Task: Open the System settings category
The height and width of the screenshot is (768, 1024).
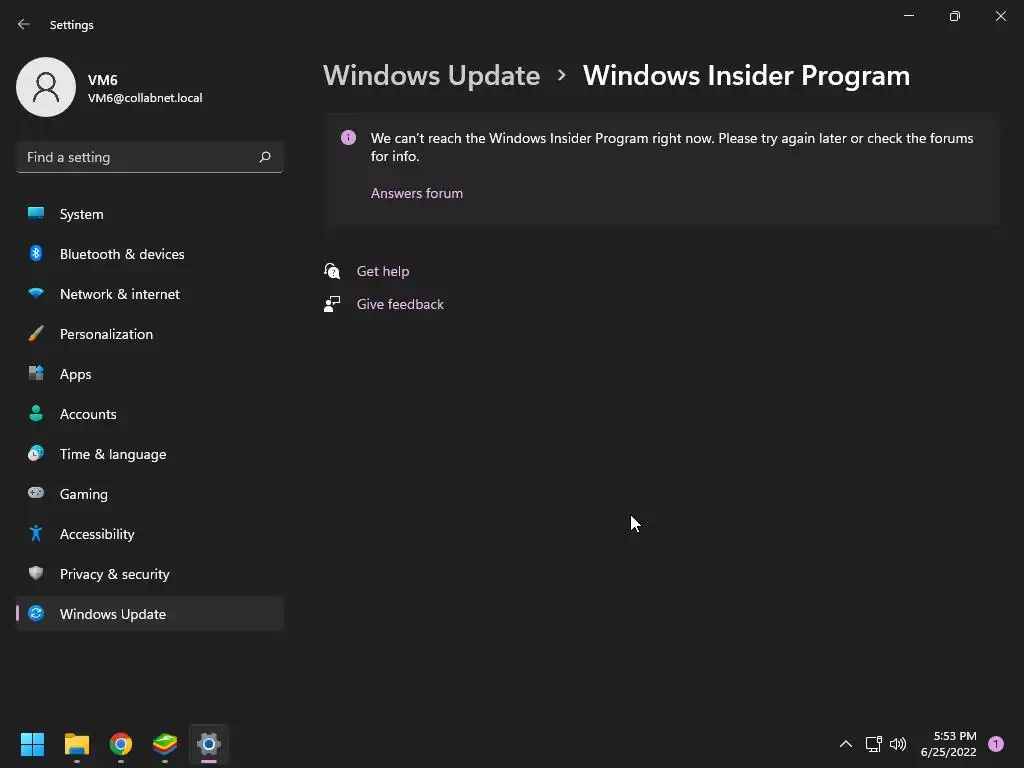Action: 150,214
